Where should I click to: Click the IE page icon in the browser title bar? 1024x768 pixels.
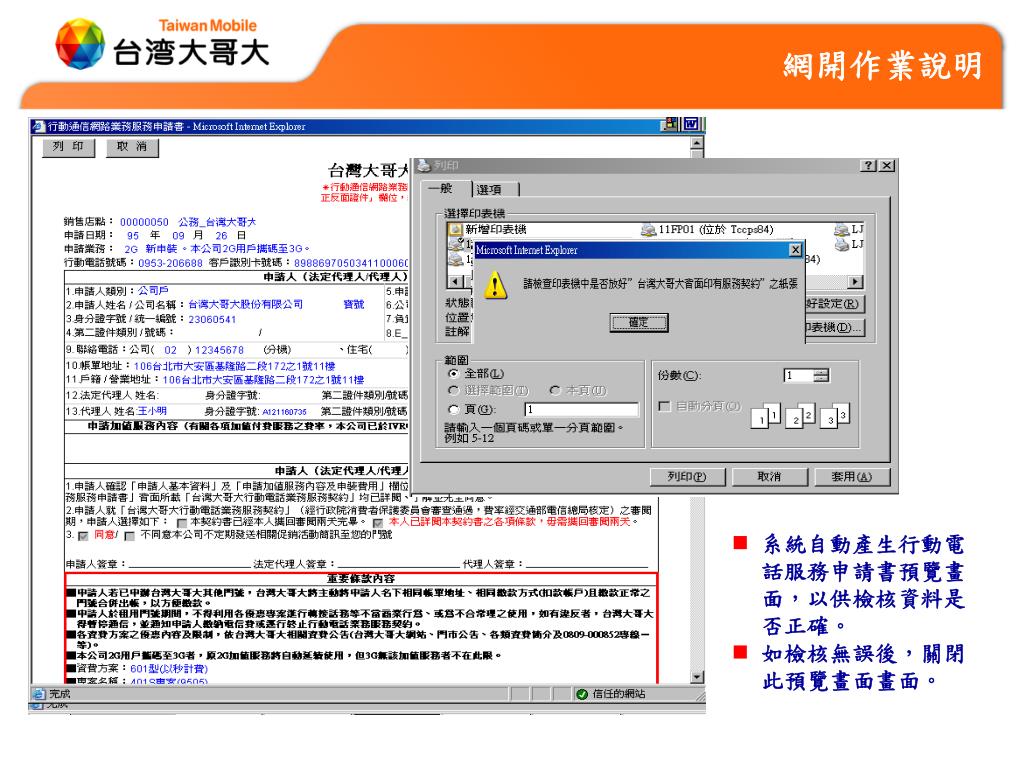pyautogui.click(x=39, y=126)
